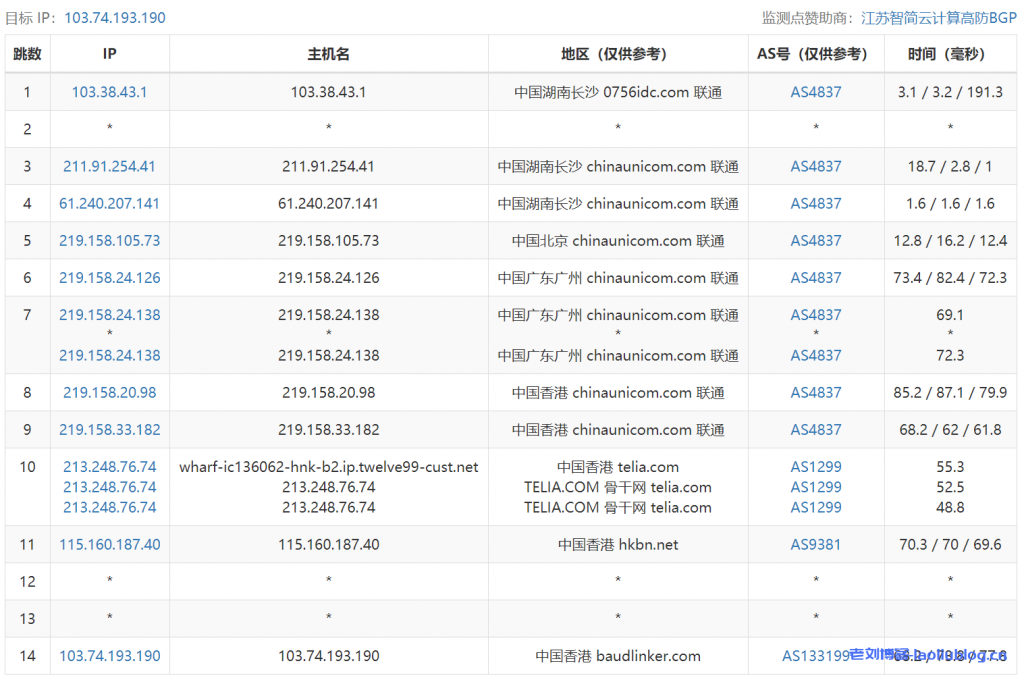Screen dimensions: 1024x680
Task: Click AS4837 link in hop 1 row
Action: click(816, 92)
